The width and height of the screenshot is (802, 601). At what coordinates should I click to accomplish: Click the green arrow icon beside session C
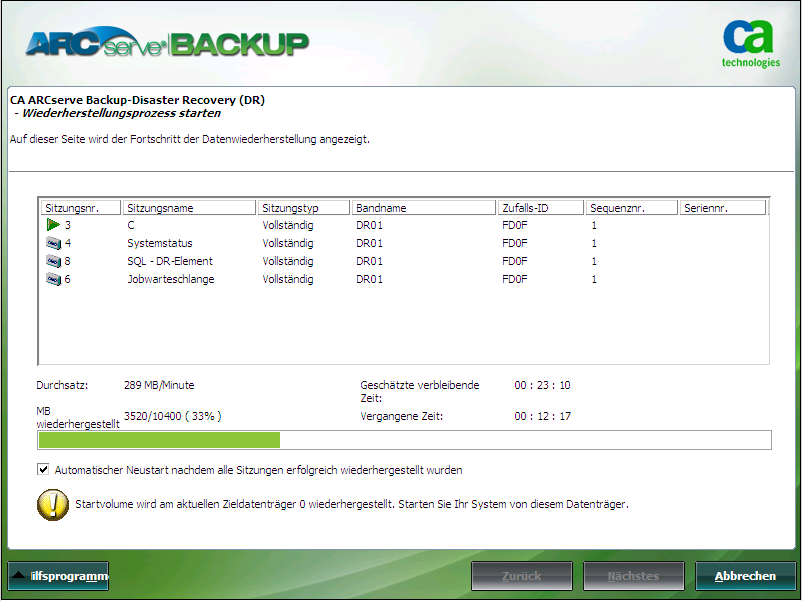click(x=52, y=224)
